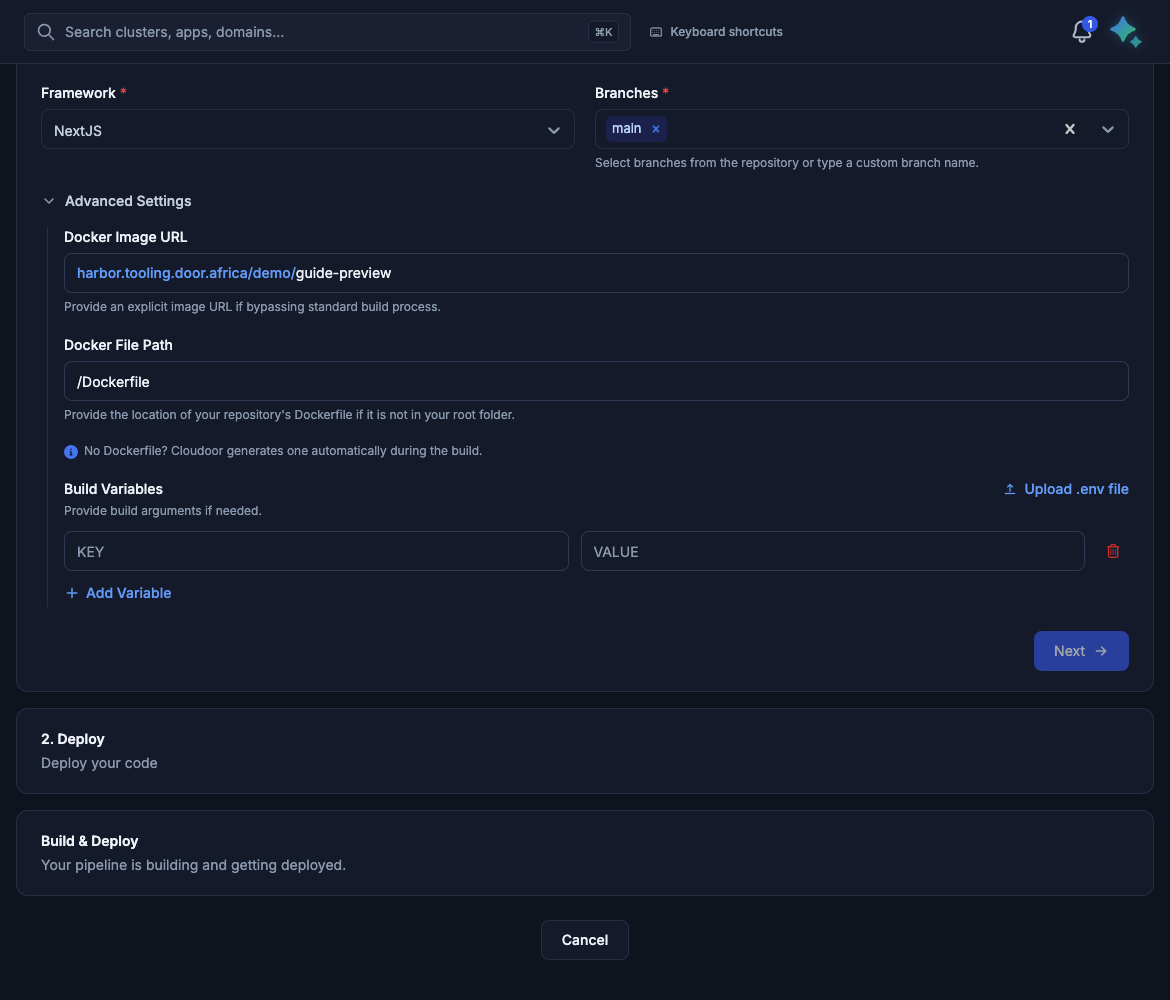Collapse the Advanced Settings section
The width and height of the screenshot is (1170, 1000).
117,201
